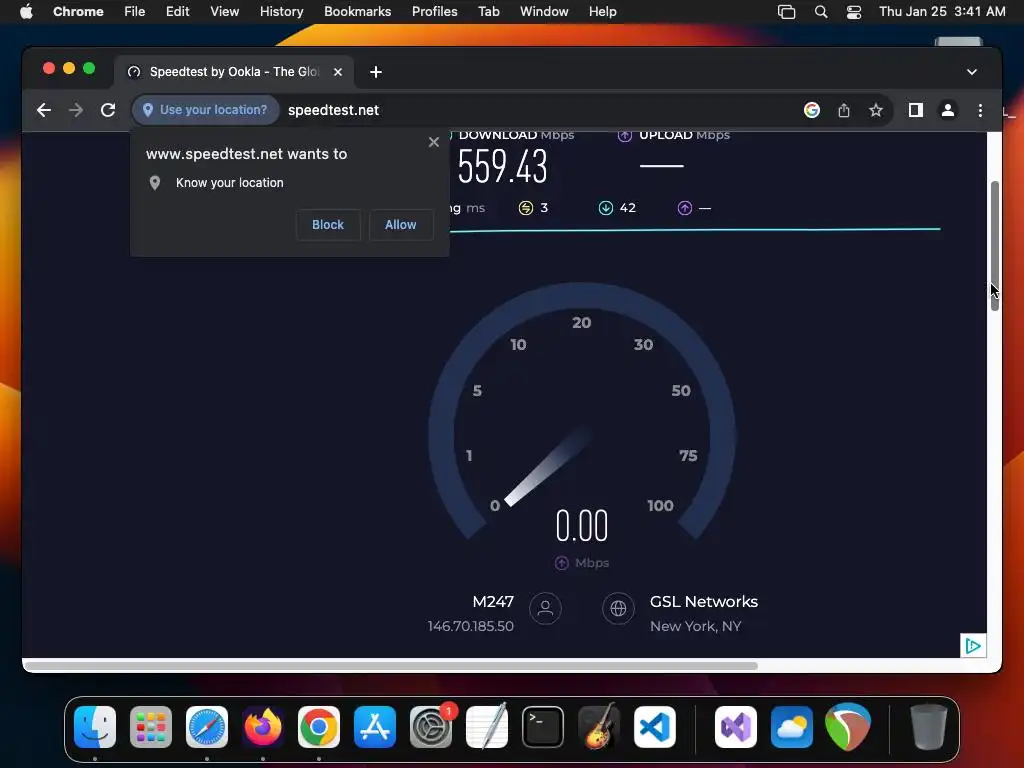Click the Use your location chip
This screenshot has height=768, width=1024.
206,110
